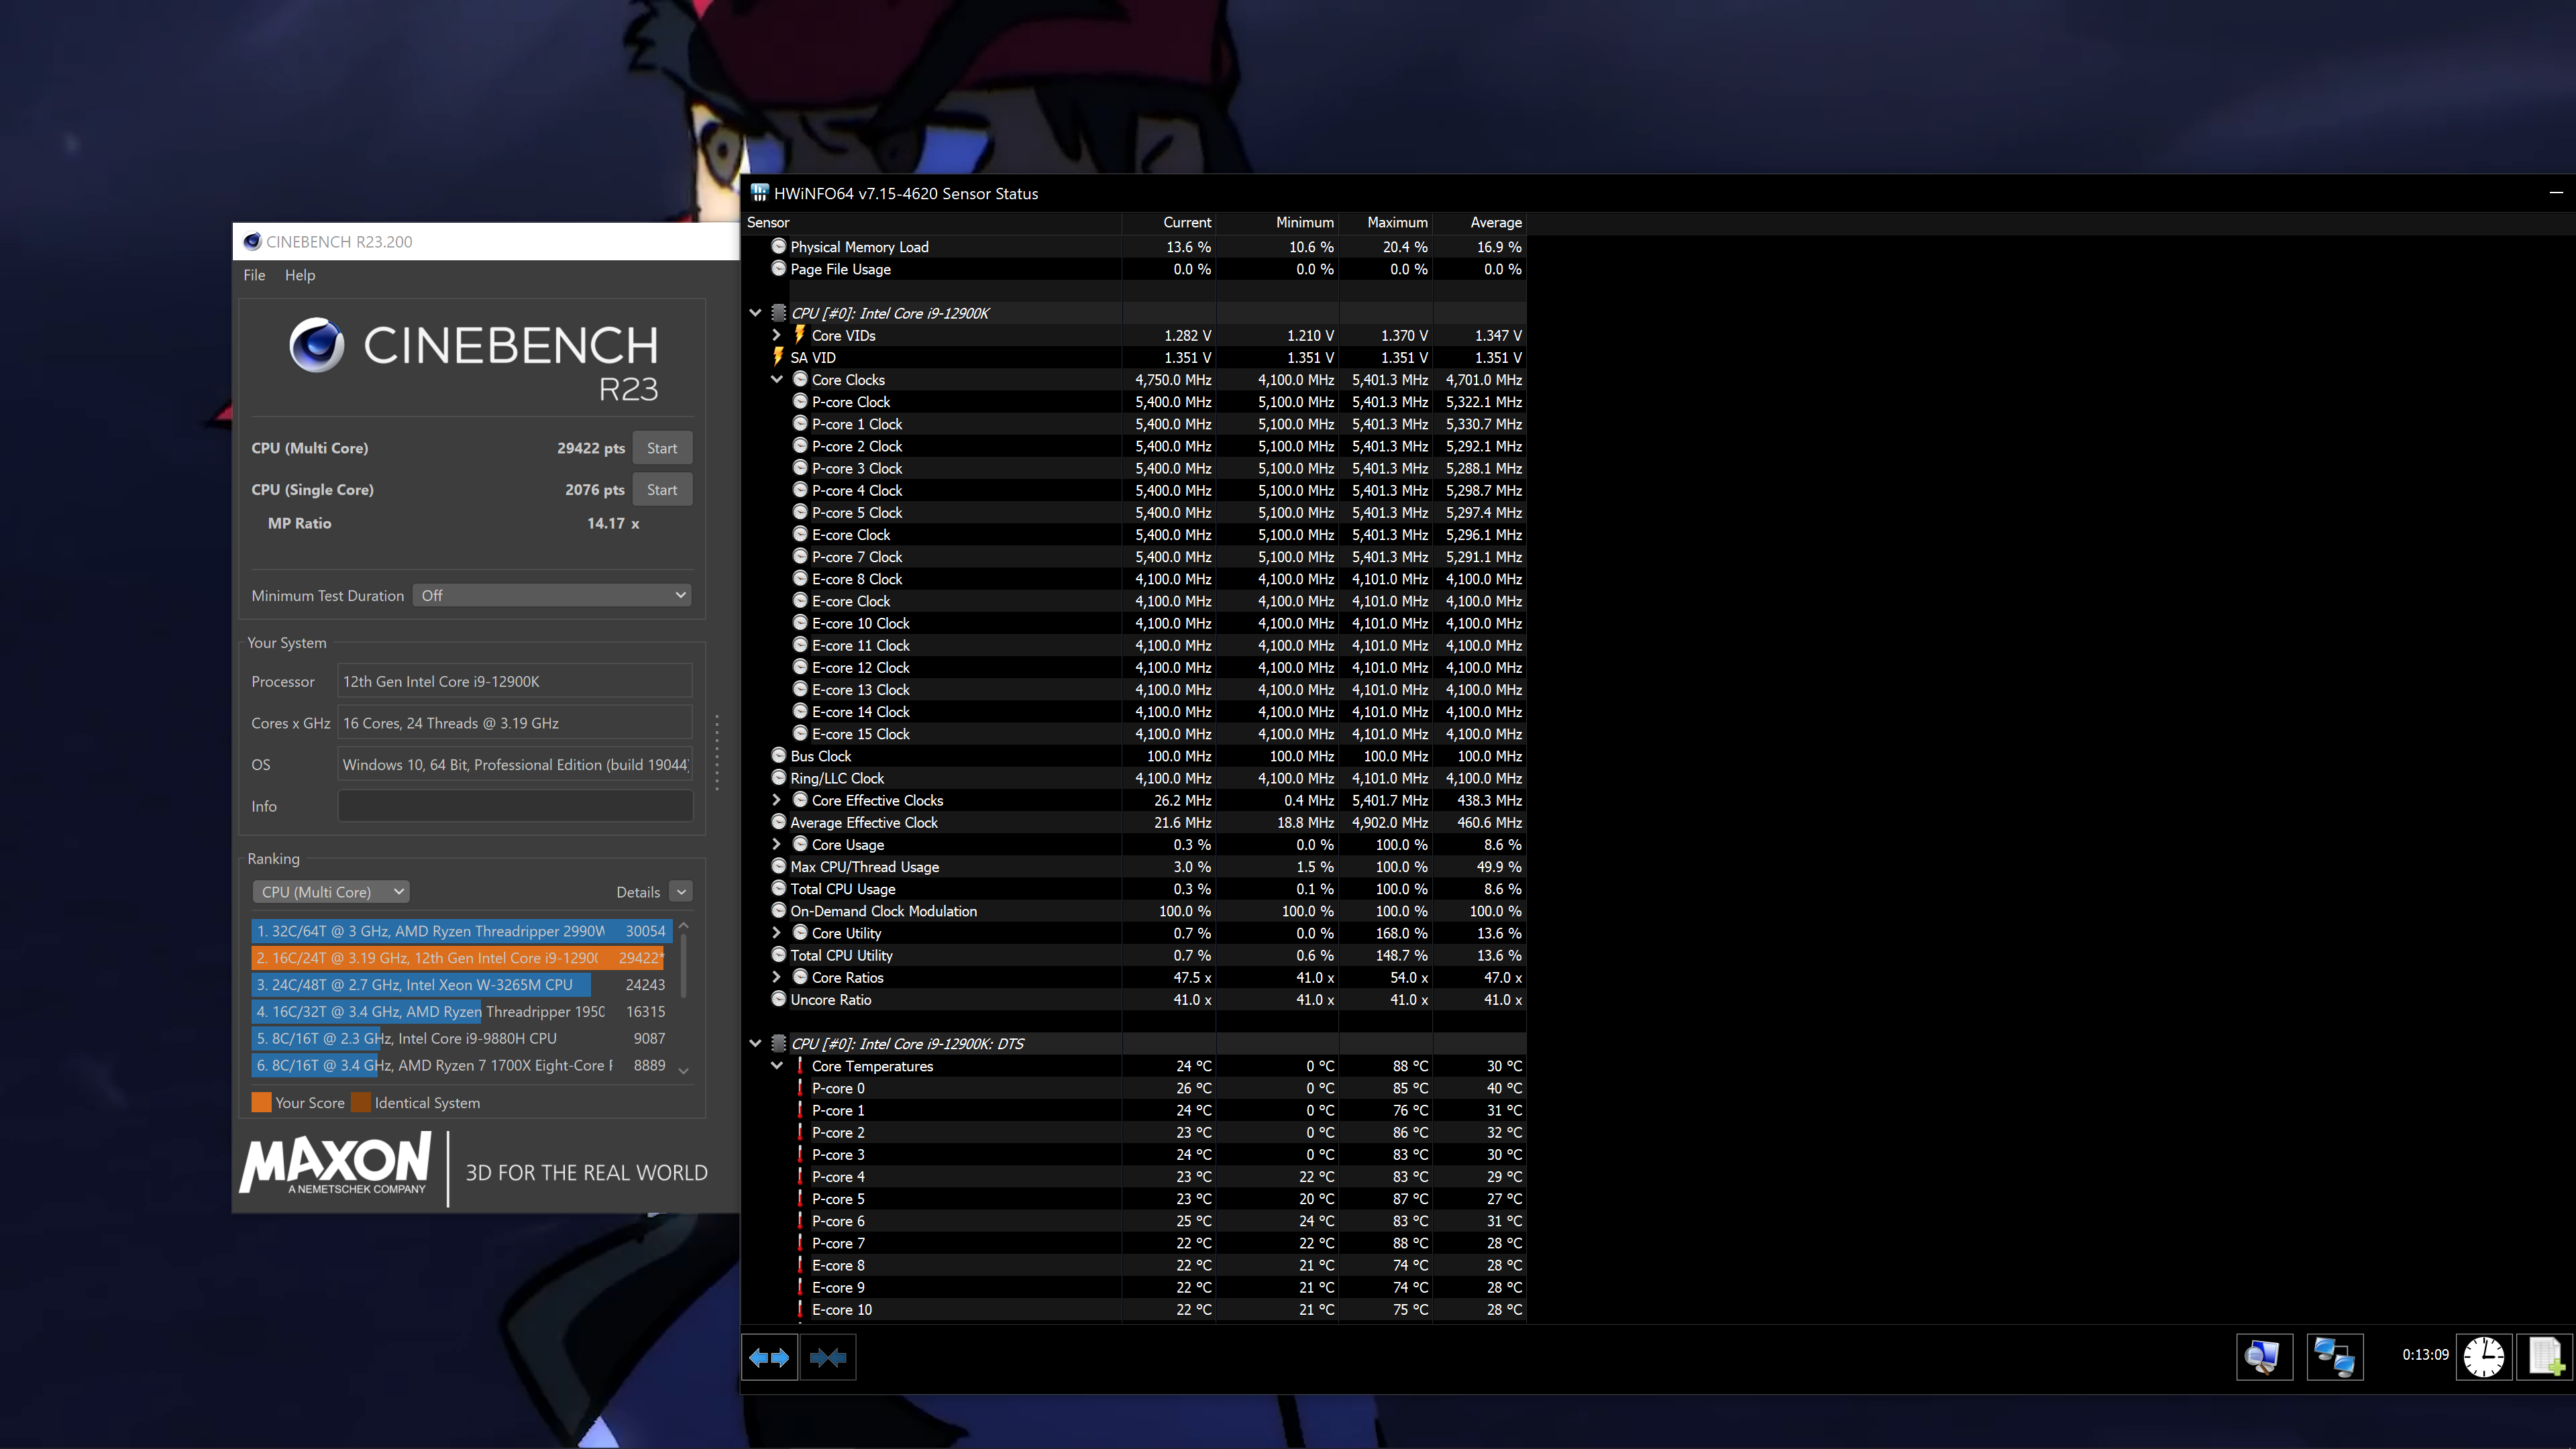
Task: Open the File menu in Cinebench
Action: click(x=254, y=275)
